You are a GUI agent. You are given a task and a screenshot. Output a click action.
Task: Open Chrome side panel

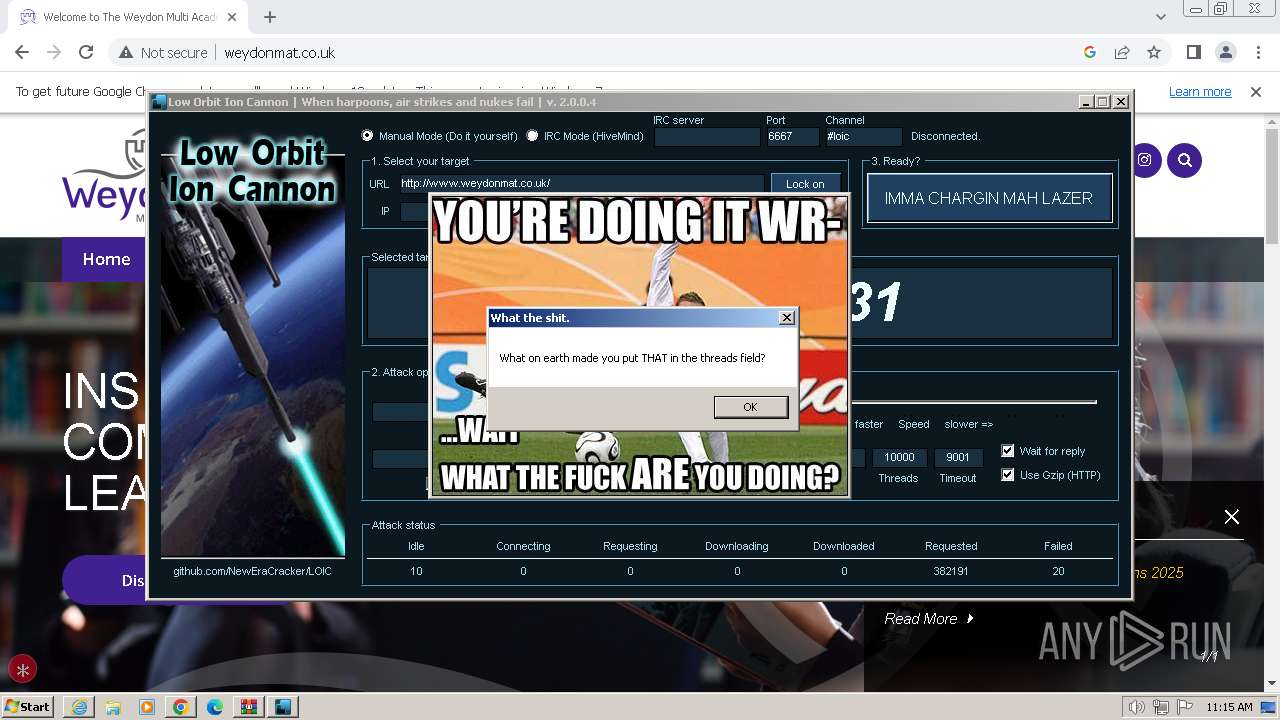coord(1193,53)
